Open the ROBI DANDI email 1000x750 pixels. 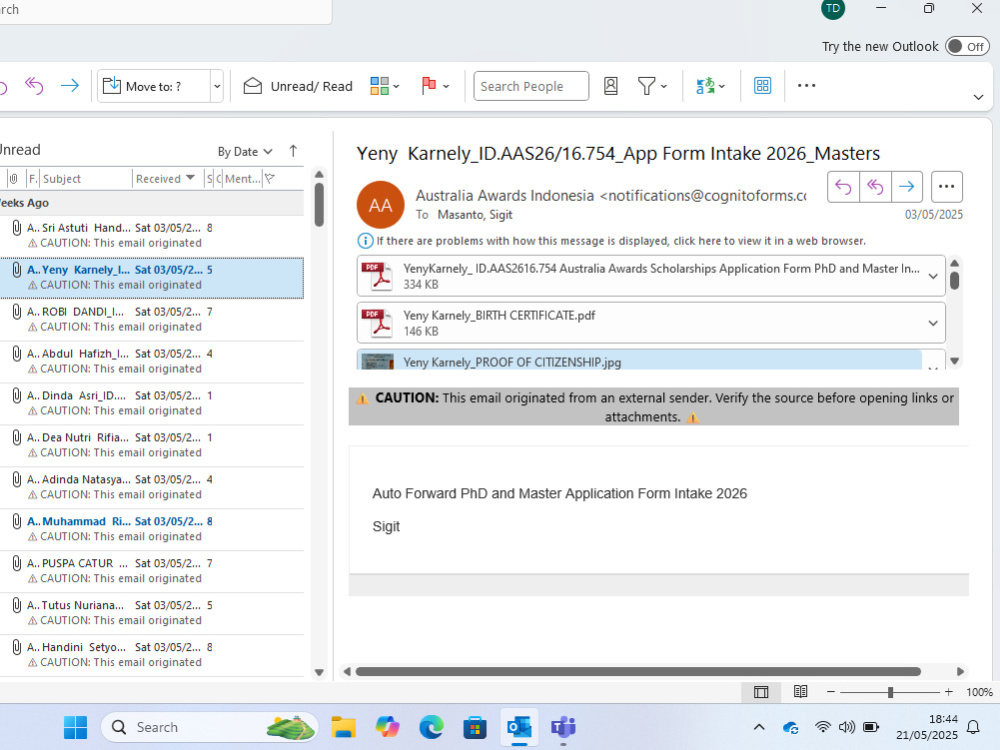pyautogui.click(x=152, y=320)
